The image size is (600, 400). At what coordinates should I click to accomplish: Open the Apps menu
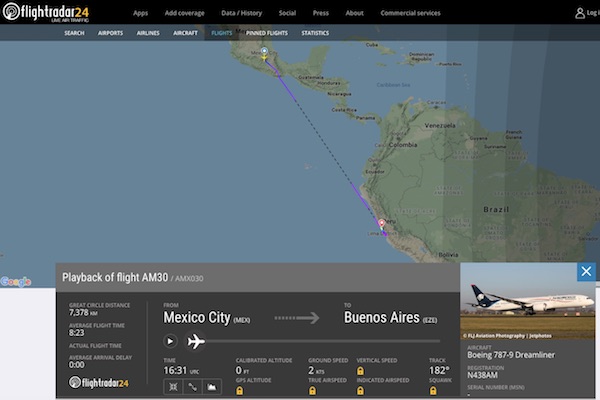(x=140, y=13)
